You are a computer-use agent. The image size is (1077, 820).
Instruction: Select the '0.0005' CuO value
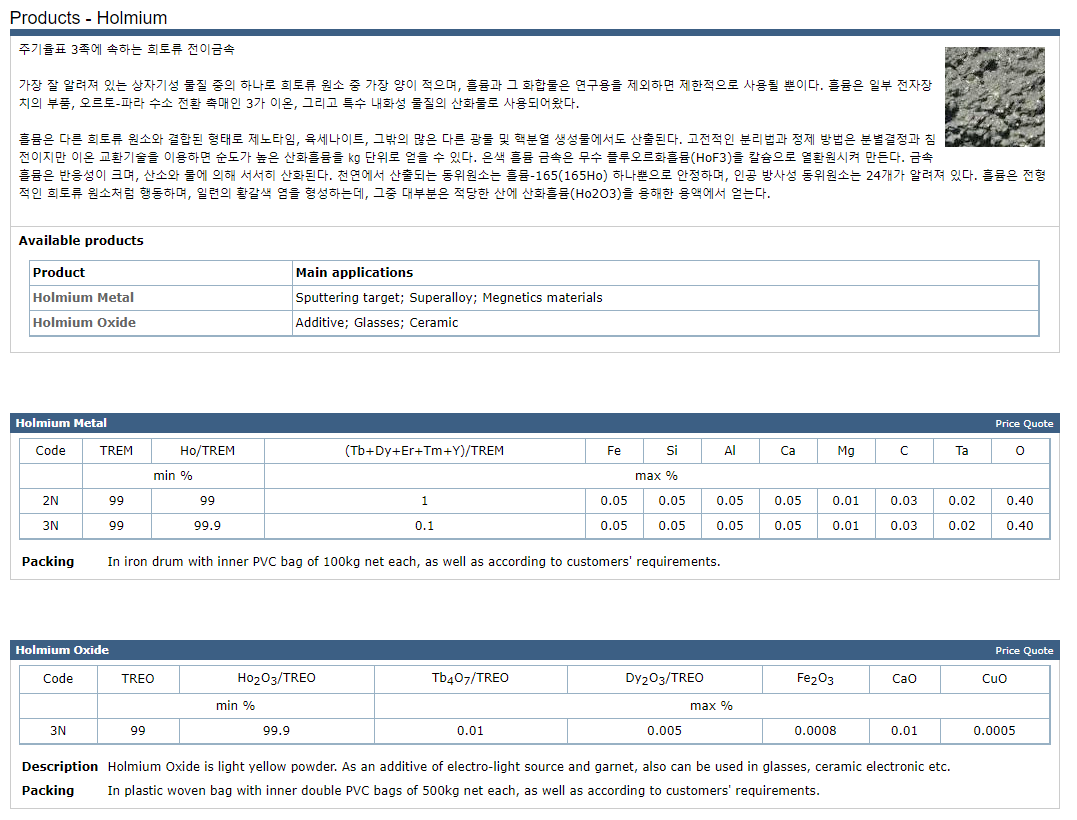point(994,731)
